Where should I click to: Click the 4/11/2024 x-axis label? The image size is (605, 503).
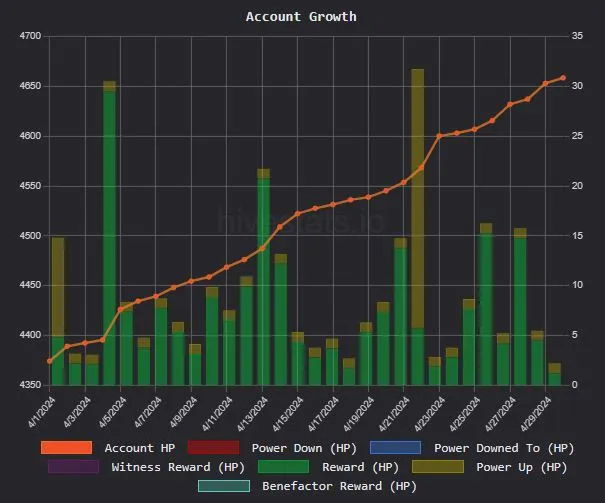217,414
